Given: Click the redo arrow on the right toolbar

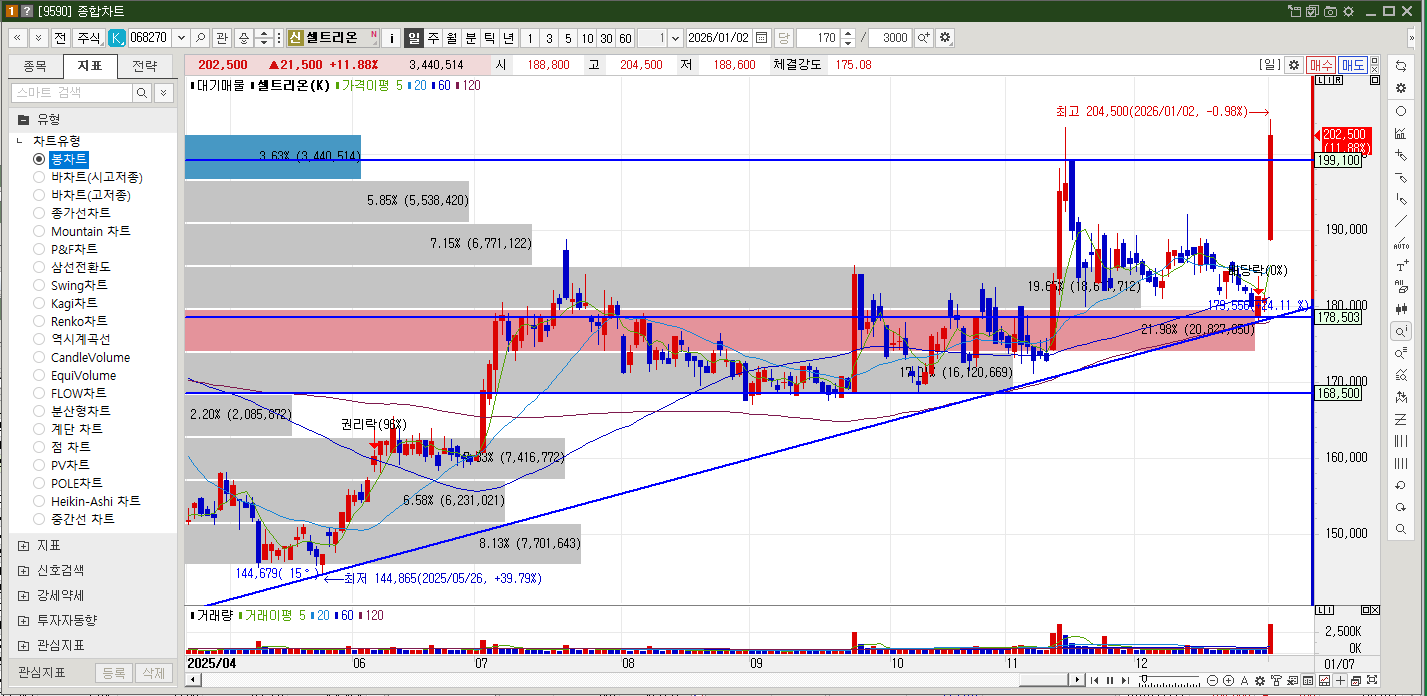Looking at the screenshot, I should pyautogui.click(x=1401, y=507).
